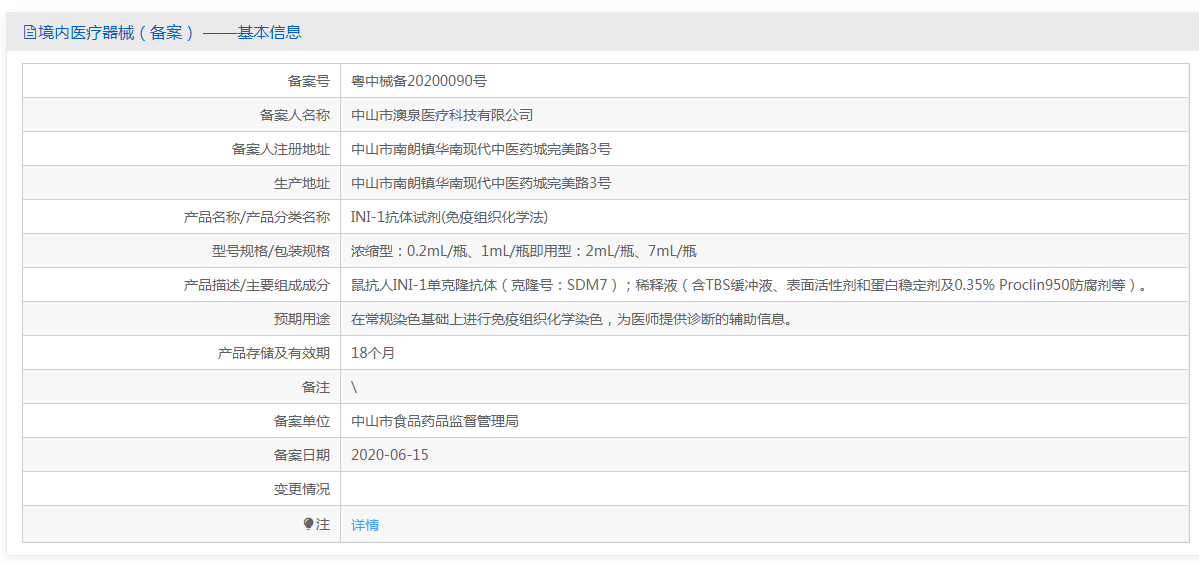This screenshot has height=565, width=1199.
Task: Click the 产品存储及有效期 label
Action: pos(275,352)
